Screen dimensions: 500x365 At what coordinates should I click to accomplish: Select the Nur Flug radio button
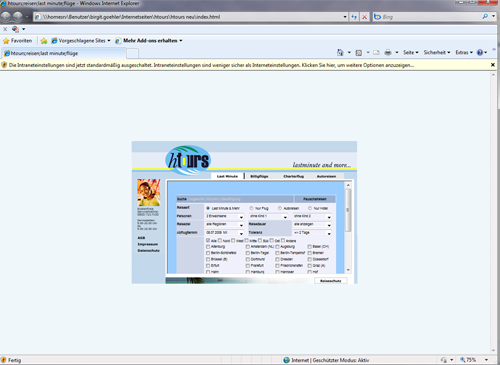[x=252, y=208]
